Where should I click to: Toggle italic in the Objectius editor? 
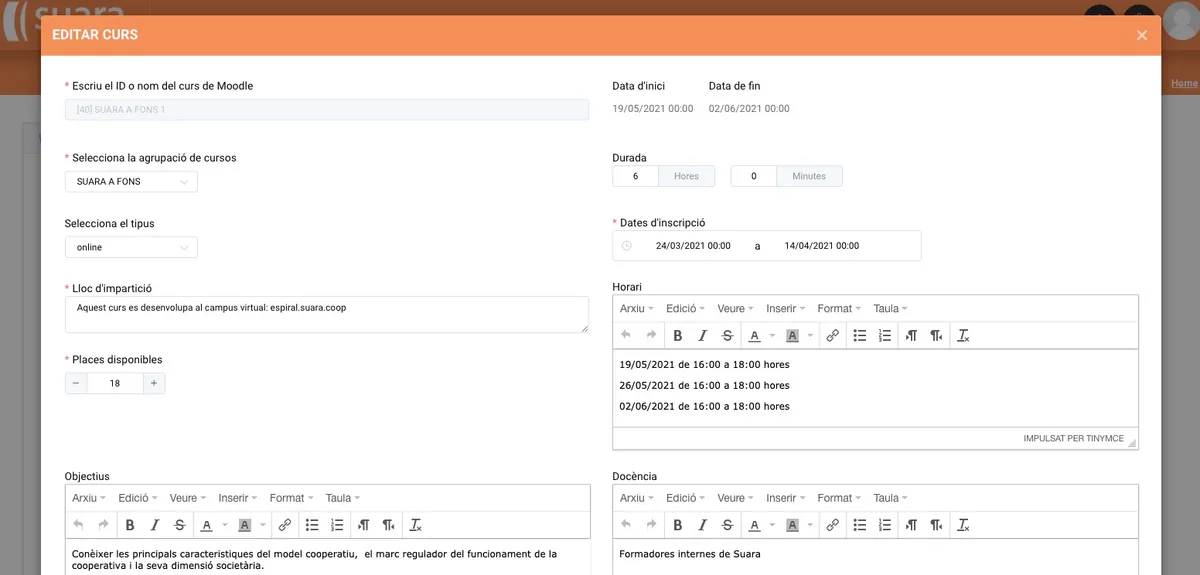[x=155, y=525]
